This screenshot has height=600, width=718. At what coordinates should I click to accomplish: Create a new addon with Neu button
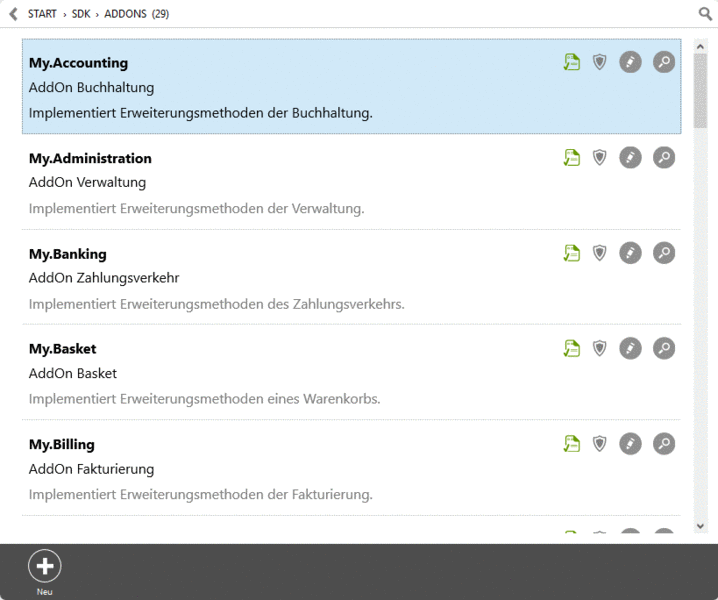pyautogui.click(x=44, y=572)
